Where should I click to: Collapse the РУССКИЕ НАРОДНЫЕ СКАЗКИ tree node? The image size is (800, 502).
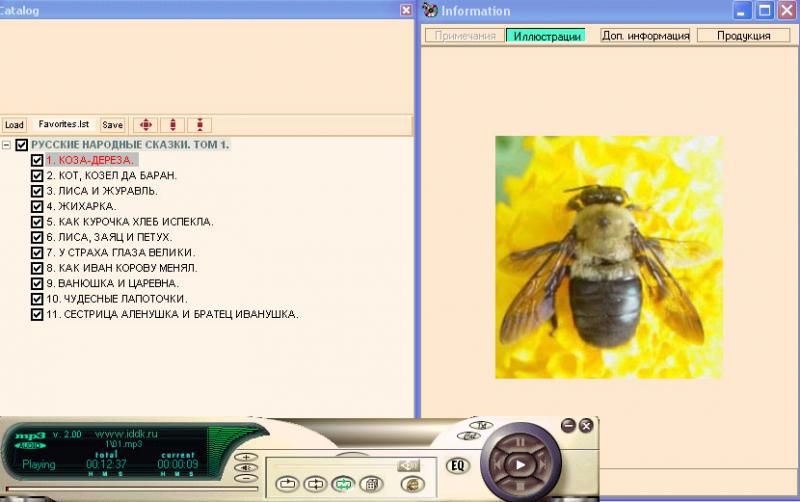(7, 145)
